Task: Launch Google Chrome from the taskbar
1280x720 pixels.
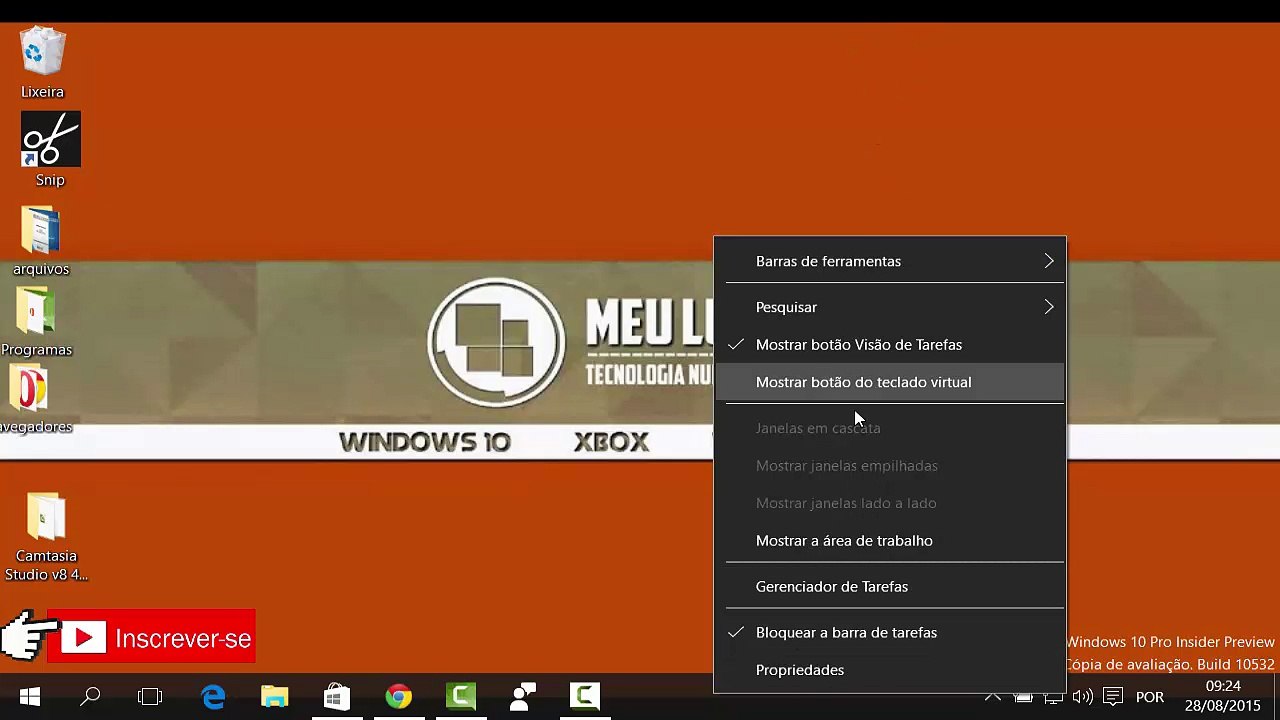Action: coord(398,696)
